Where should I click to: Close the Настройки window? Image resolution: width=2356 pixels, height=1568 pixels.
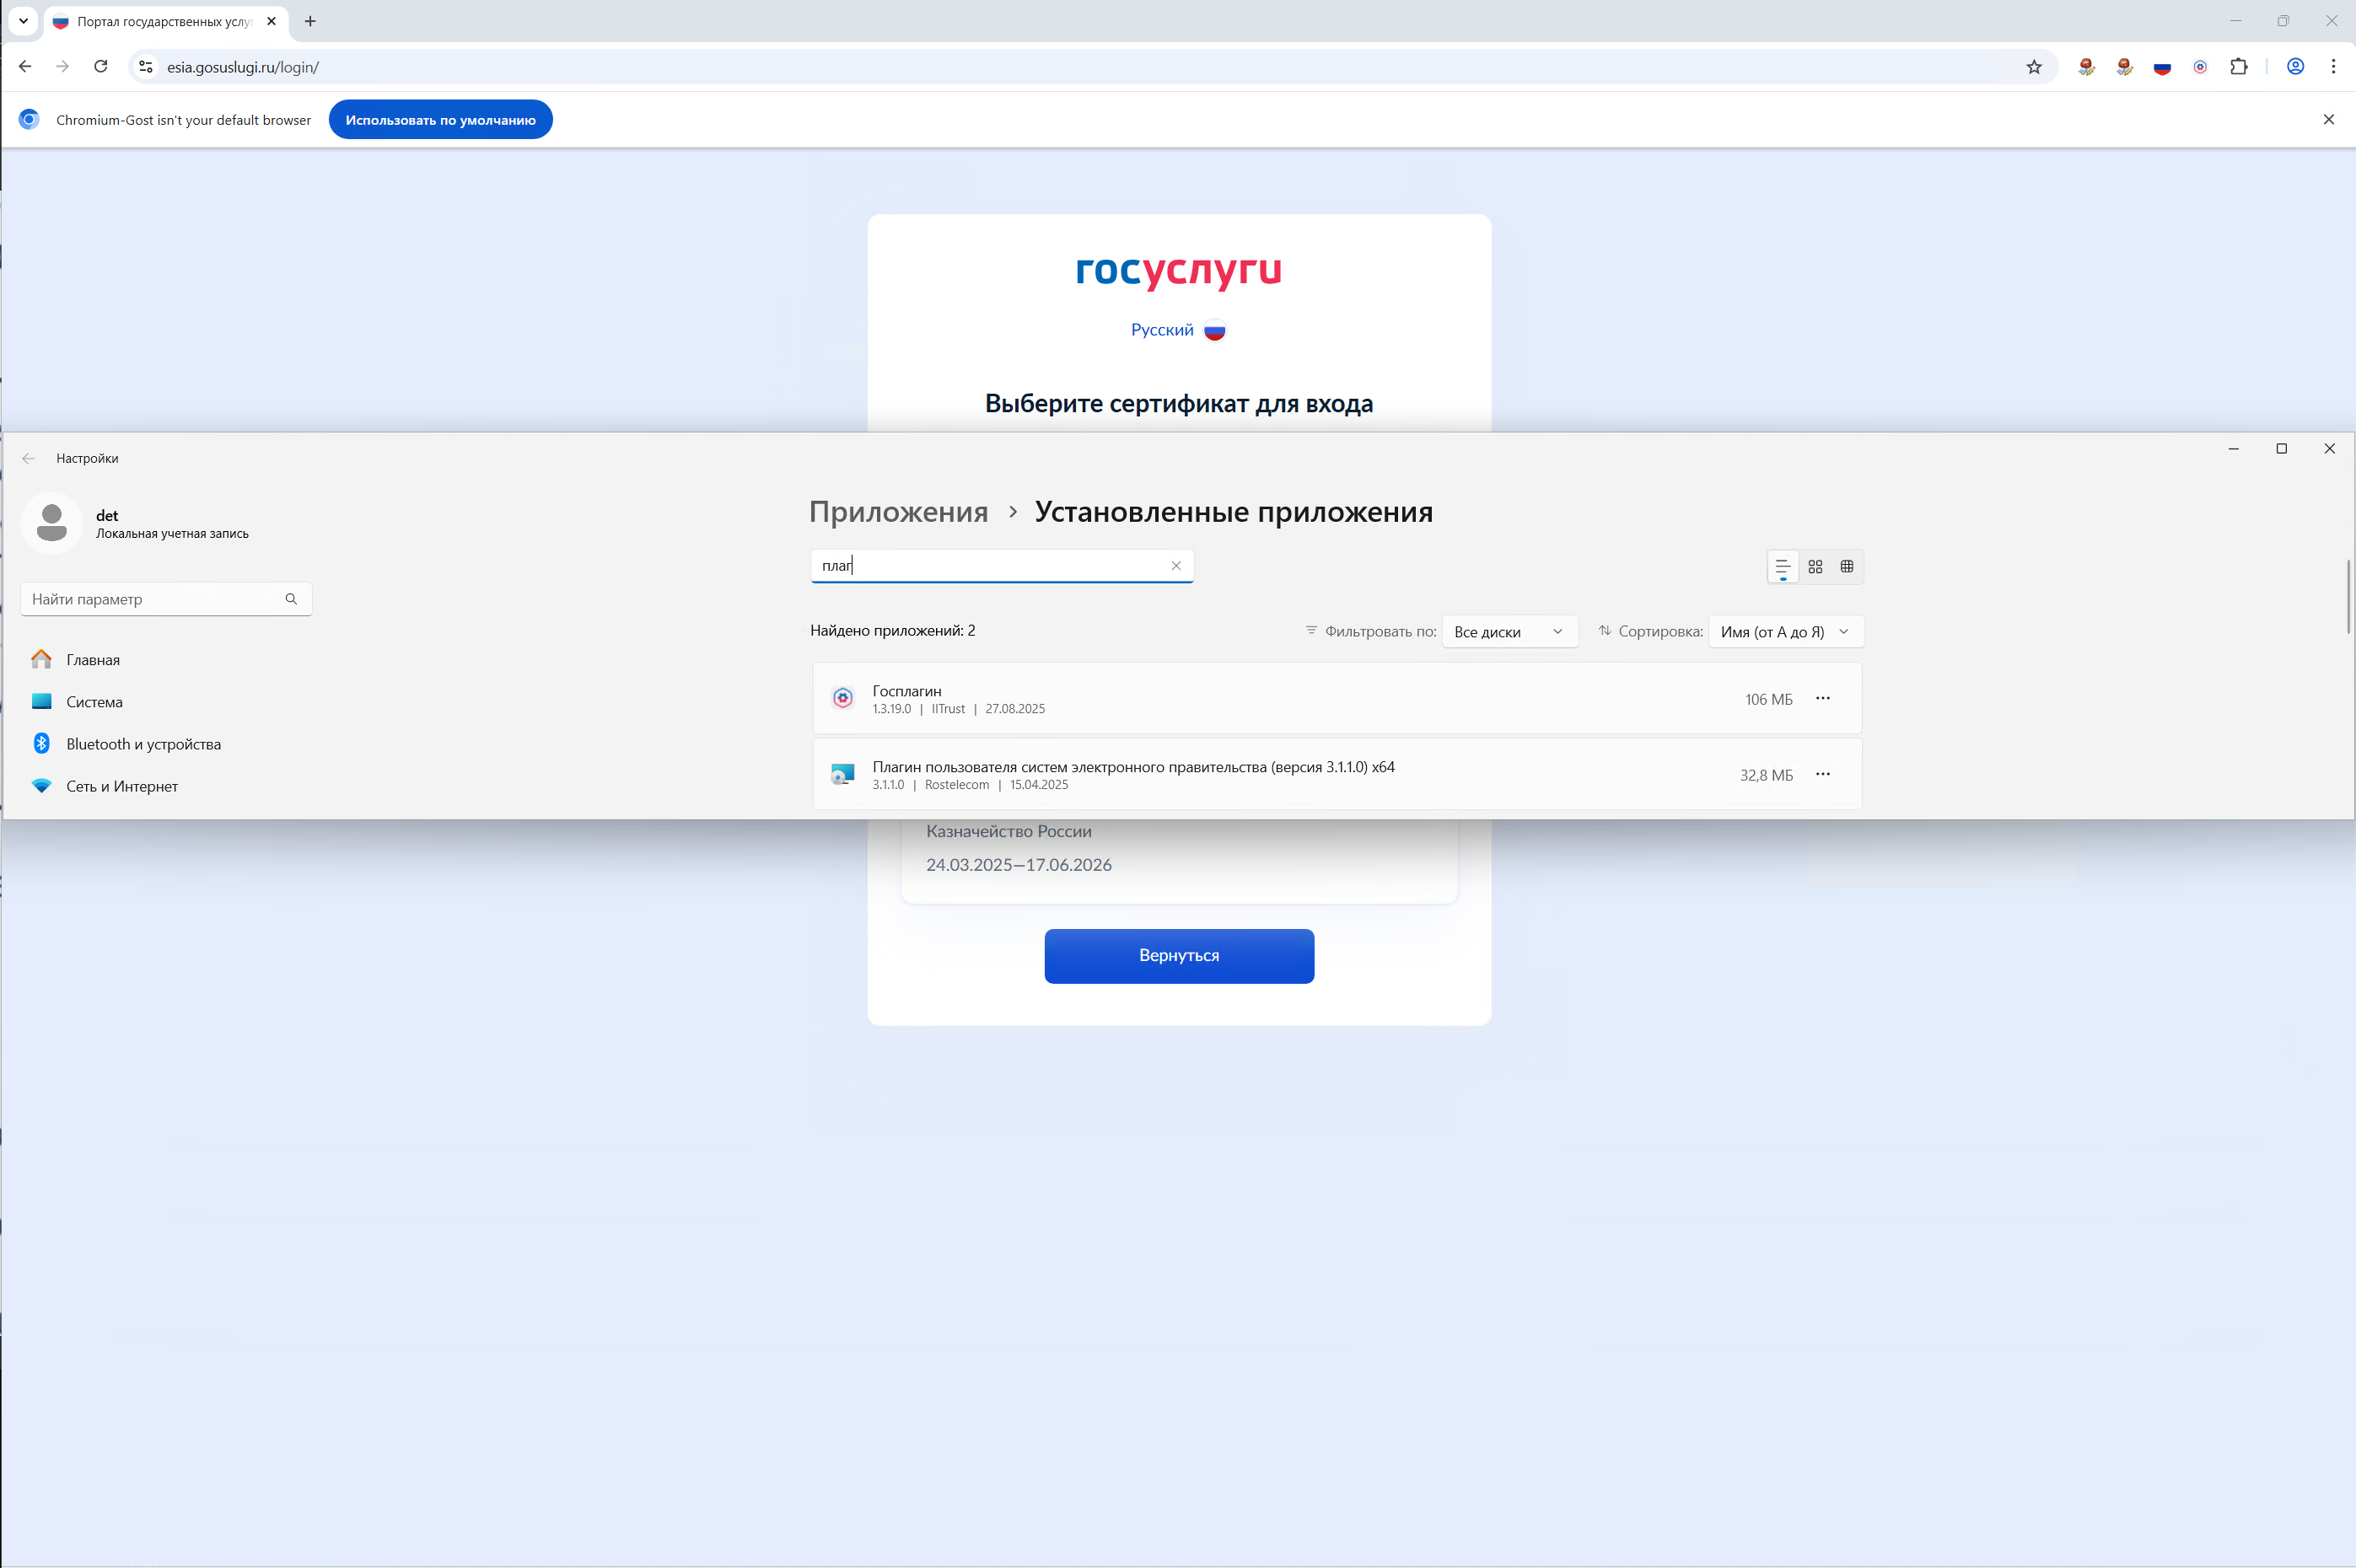click(2329, 449)
